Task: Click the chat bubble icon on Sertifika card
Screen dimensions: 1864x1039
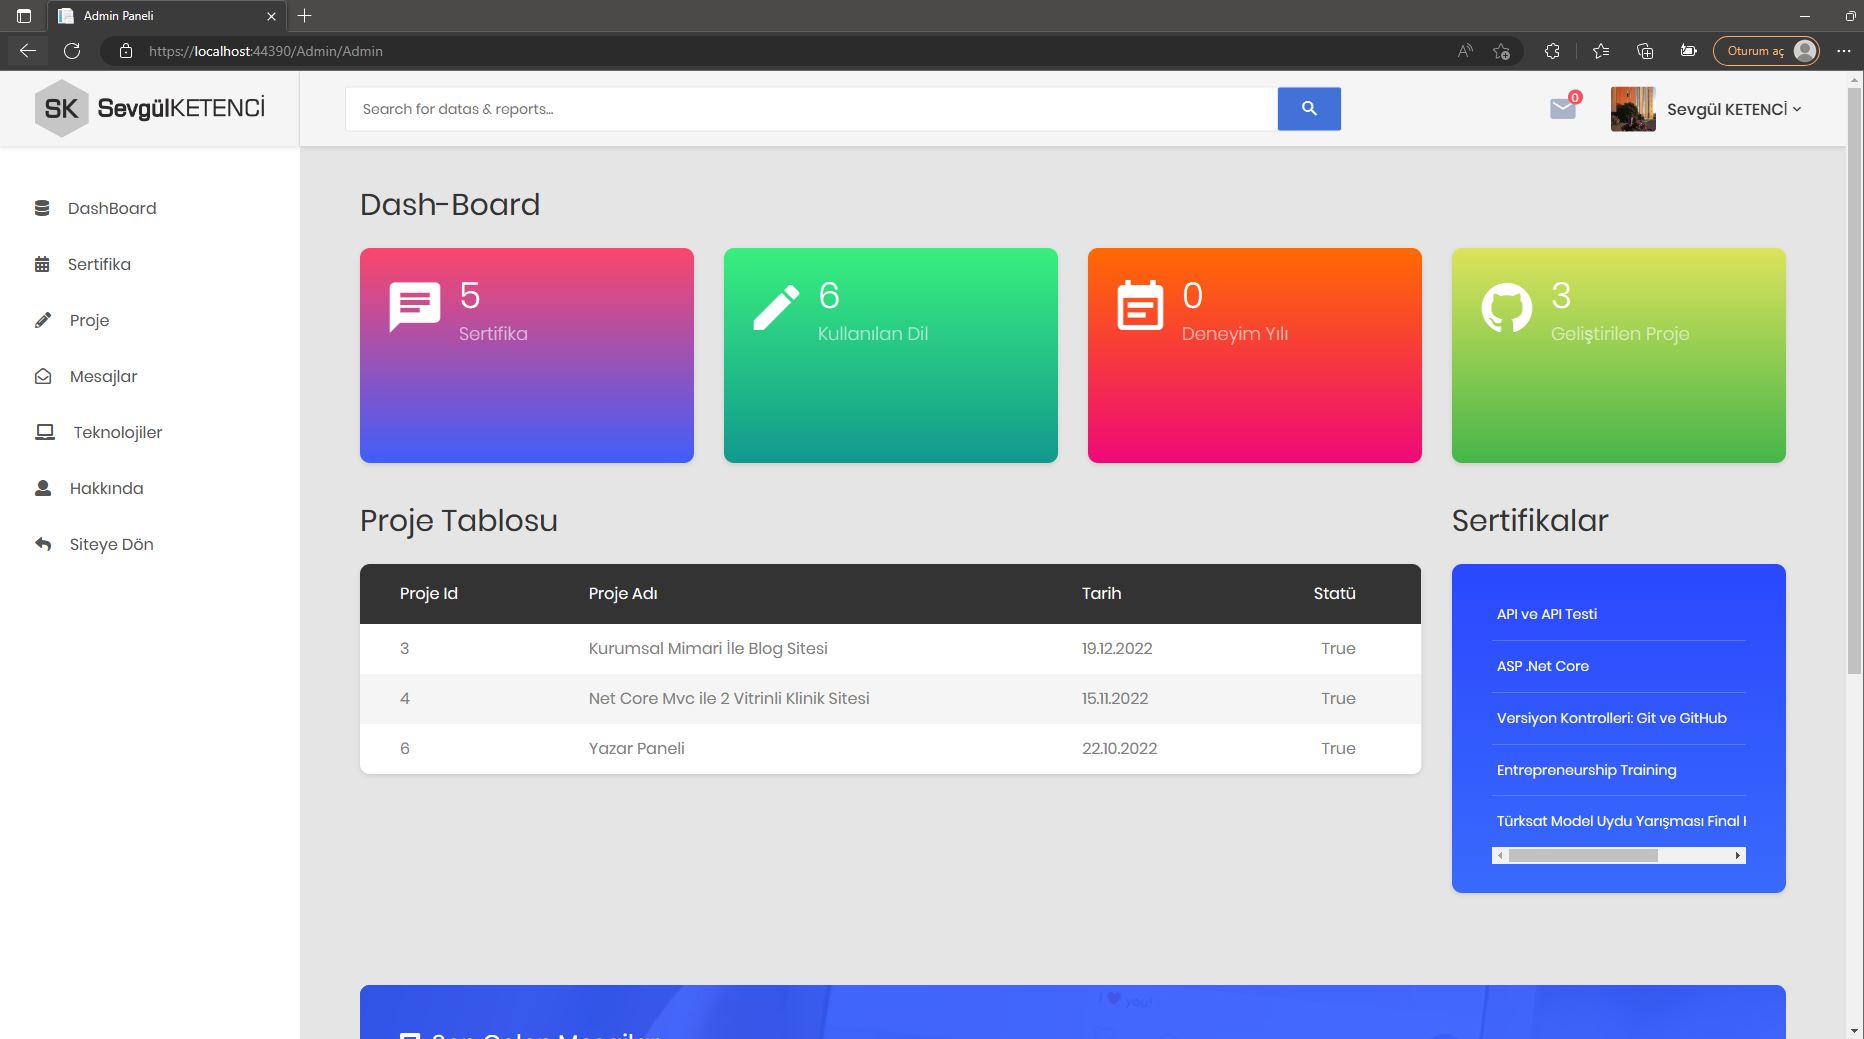Action: (x=414, y=307)
